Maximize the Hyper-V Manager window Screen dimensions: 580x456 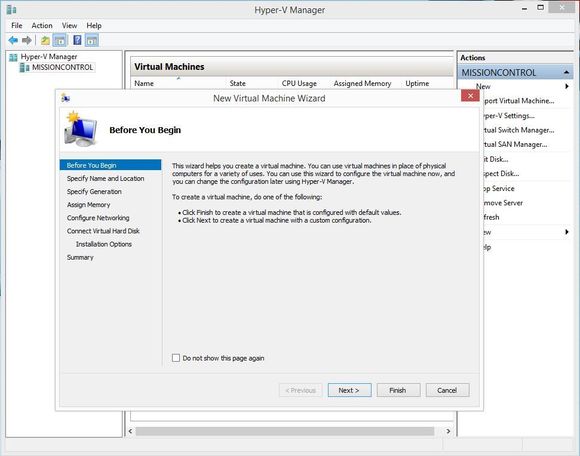tap(540, 8)
